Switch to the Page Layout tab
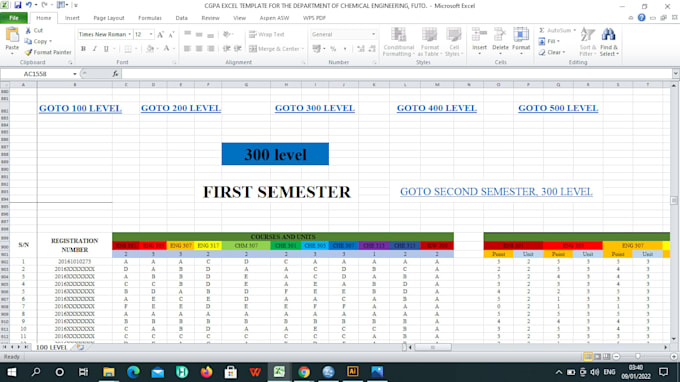 tap(109, 18)
